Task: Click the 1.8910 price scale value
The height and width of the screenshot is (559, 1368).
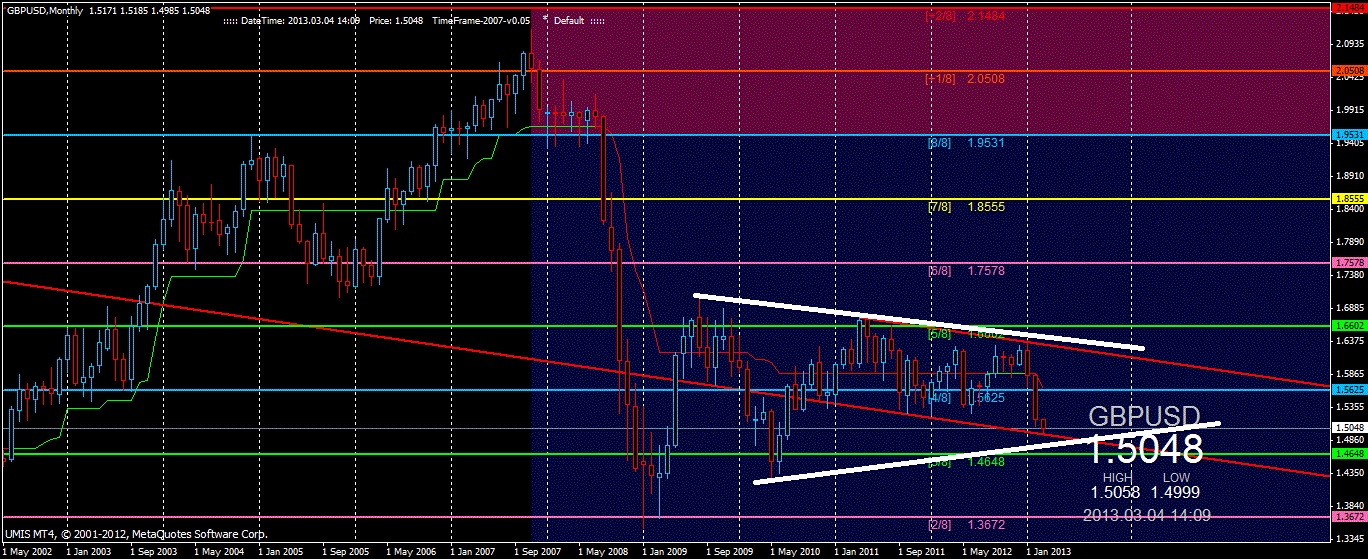Action: pos(1351,176)
